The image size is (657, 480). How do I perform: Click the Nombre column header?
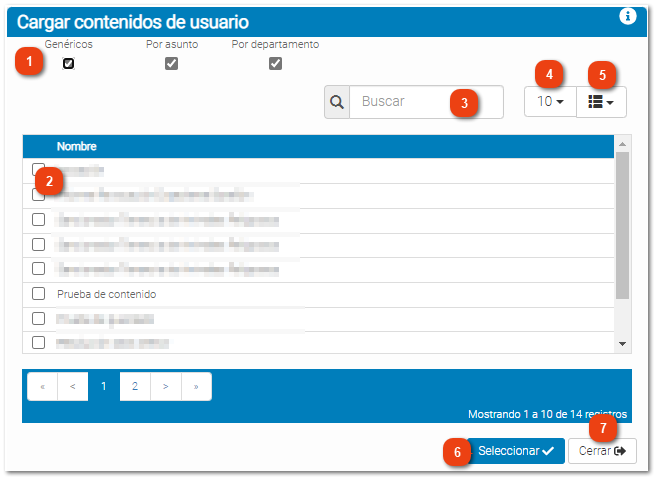click(77, 146)
